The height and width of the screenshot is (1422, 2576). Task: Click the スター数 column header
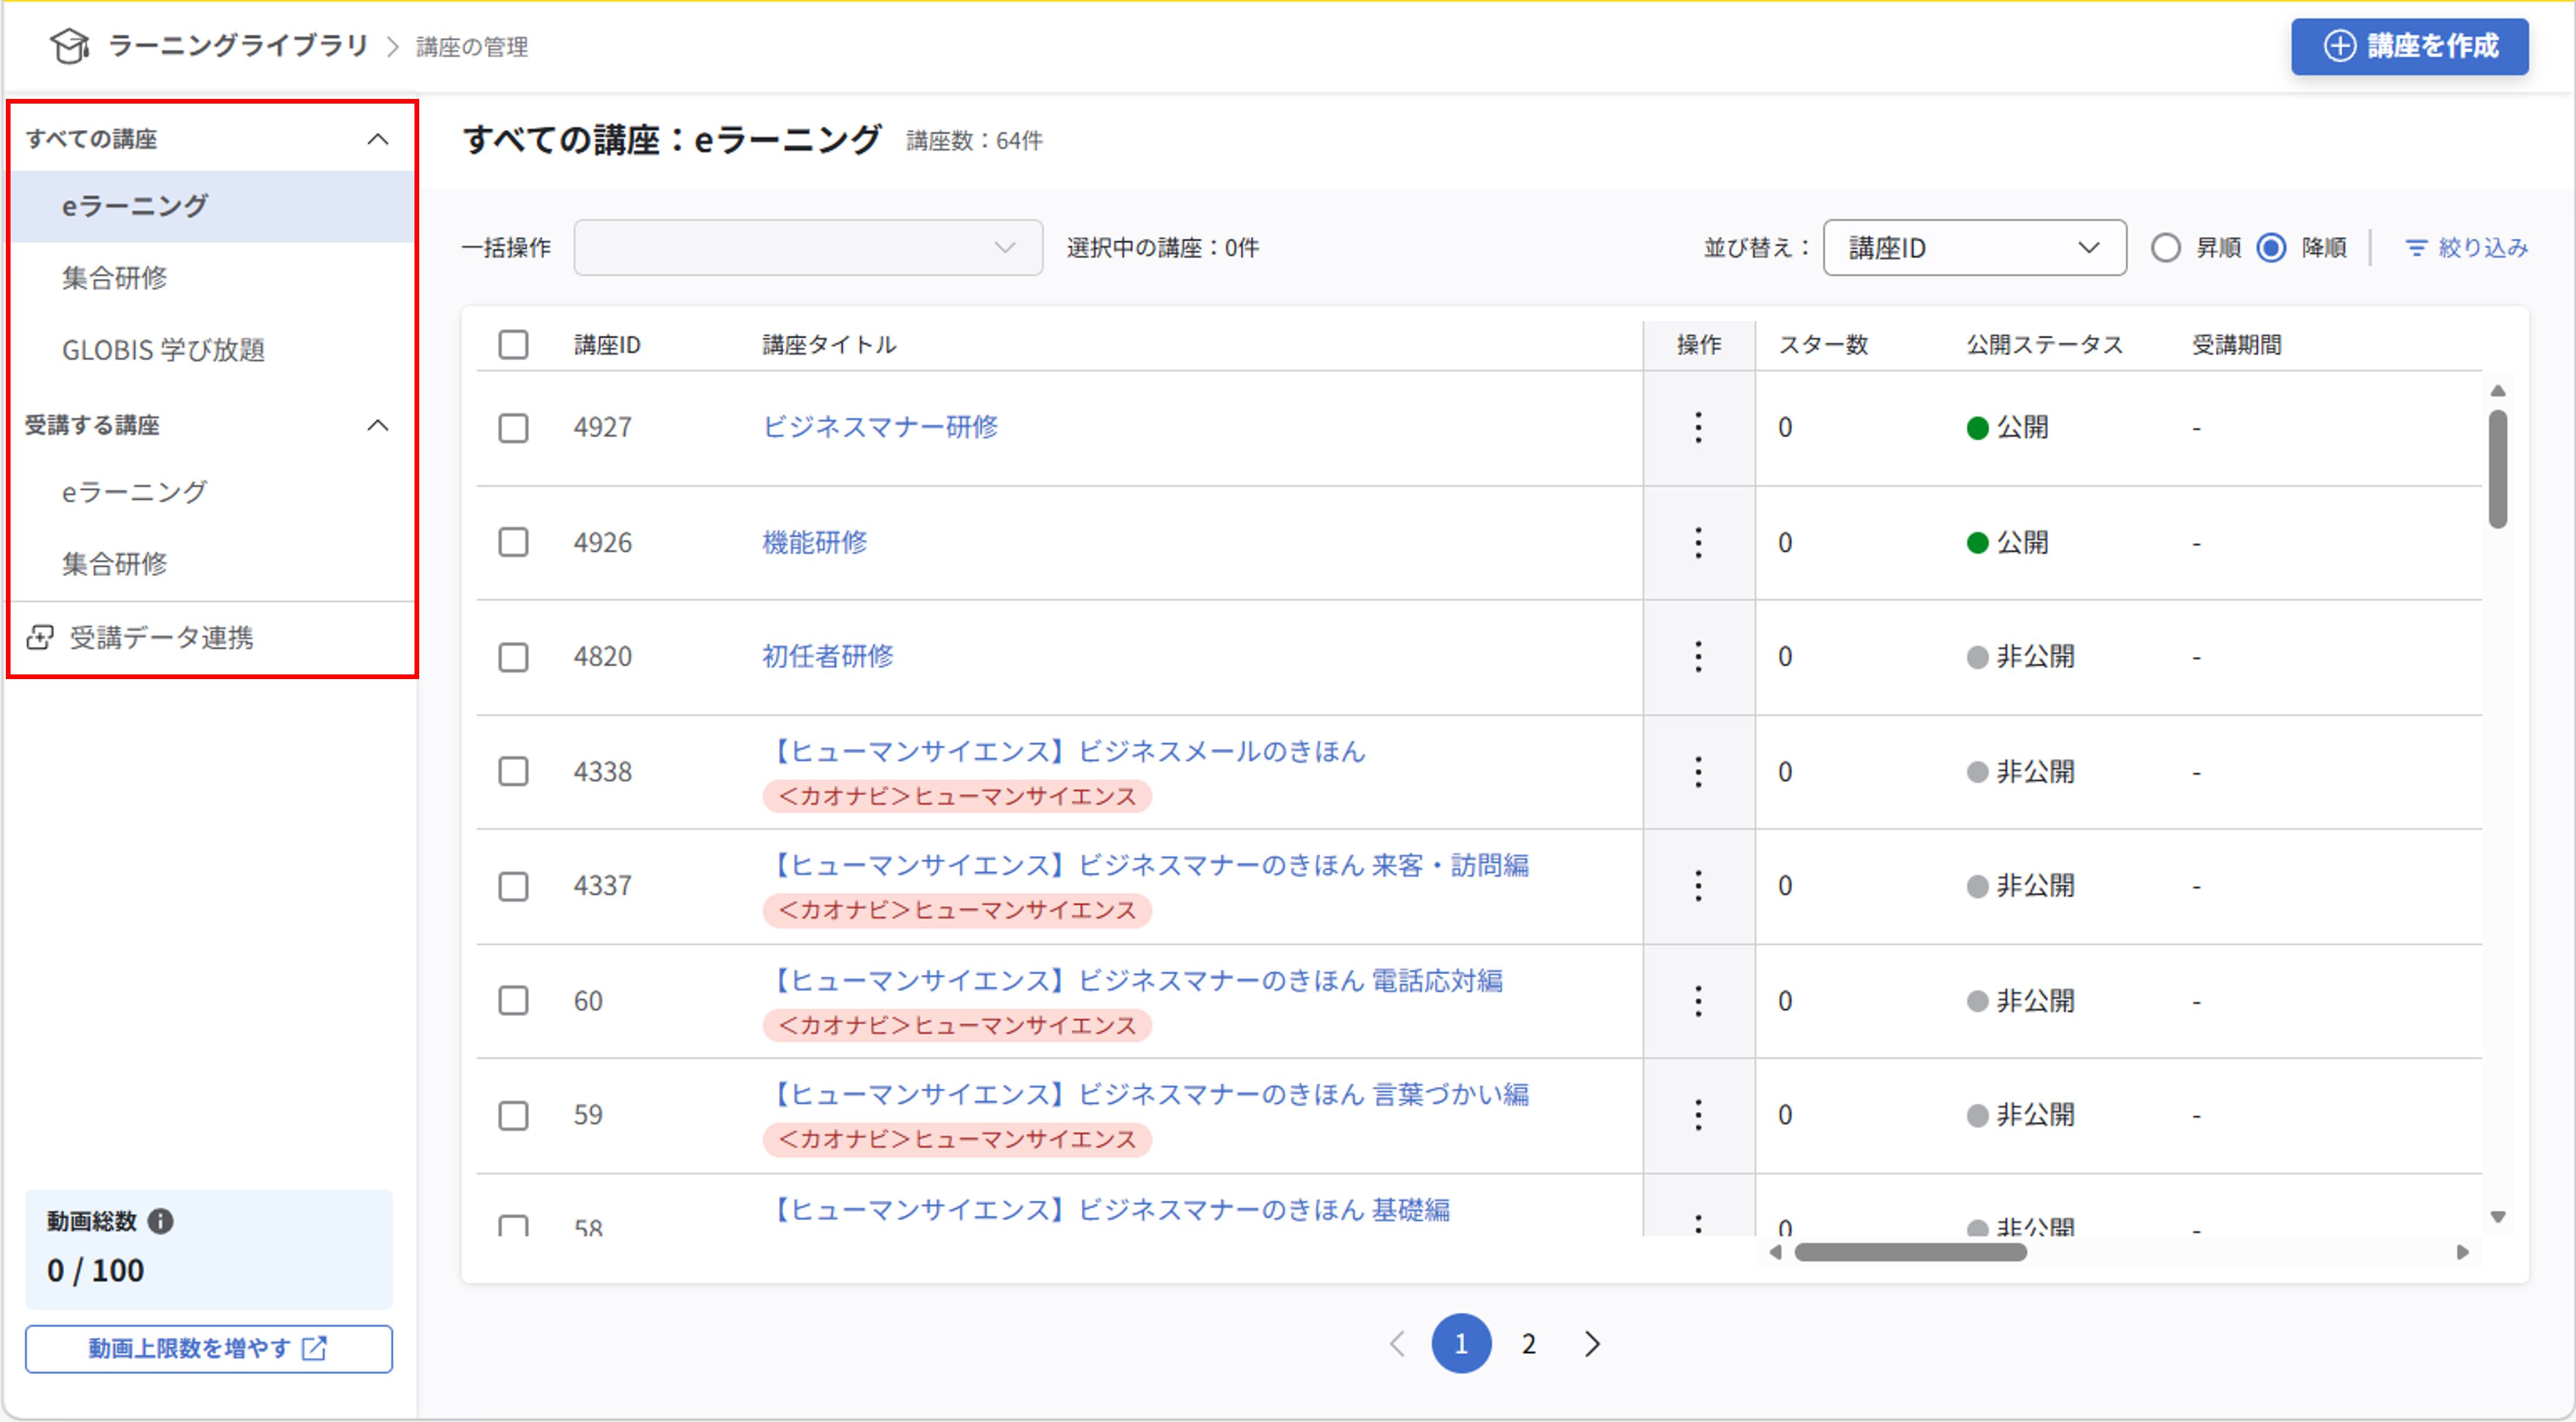1823,345
